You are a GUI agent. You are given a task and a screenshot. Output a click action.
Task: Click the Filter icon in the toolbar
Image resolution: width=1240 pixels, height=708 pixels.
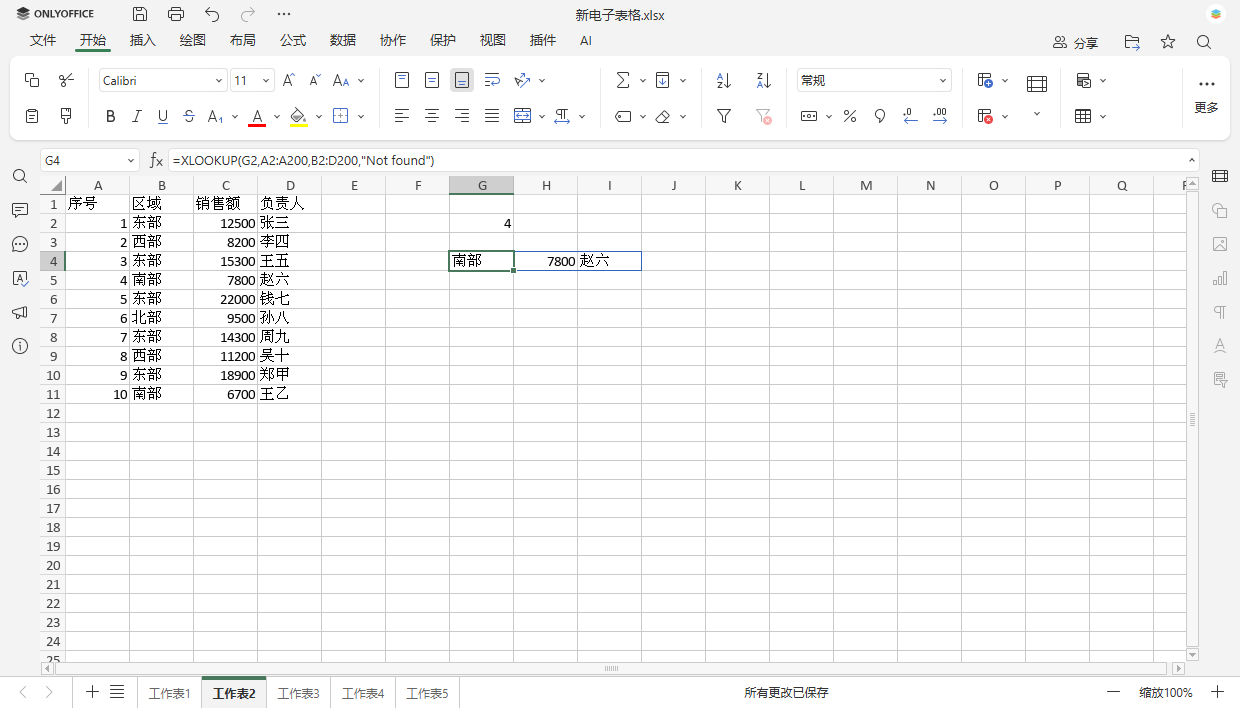click(x=723, y=116)
